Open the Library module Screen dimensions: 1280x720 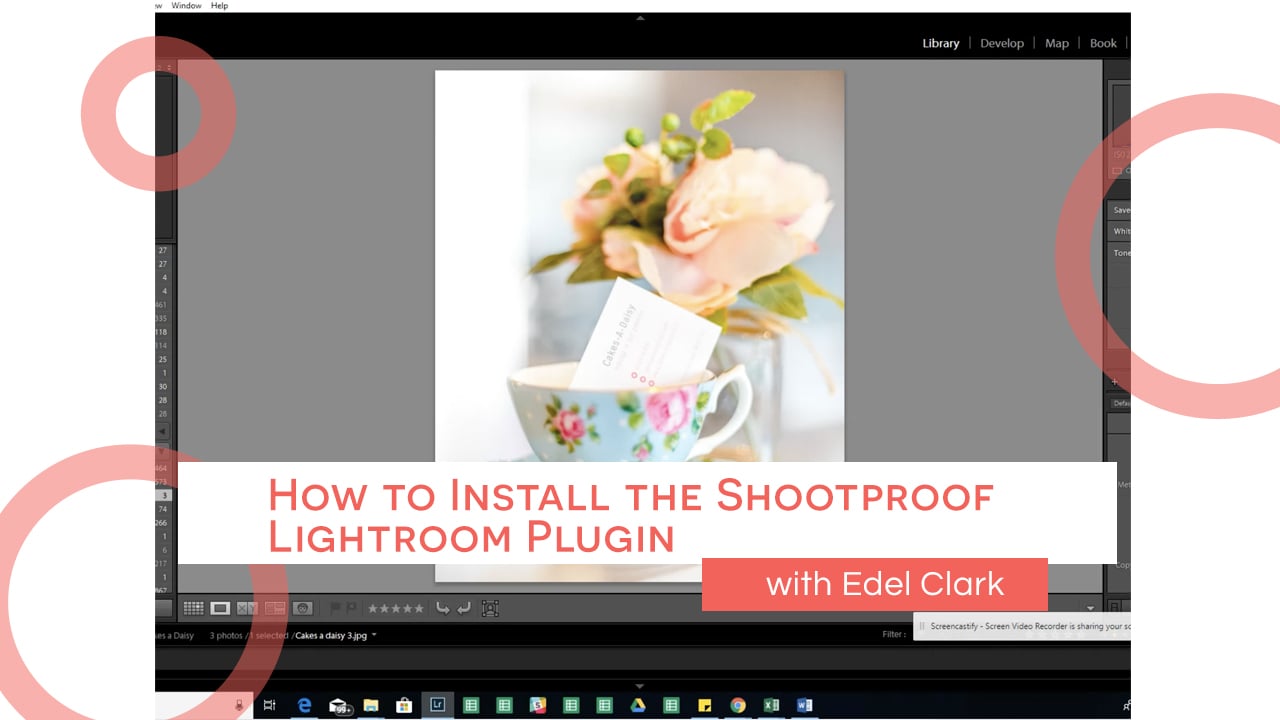click(941, 43)
